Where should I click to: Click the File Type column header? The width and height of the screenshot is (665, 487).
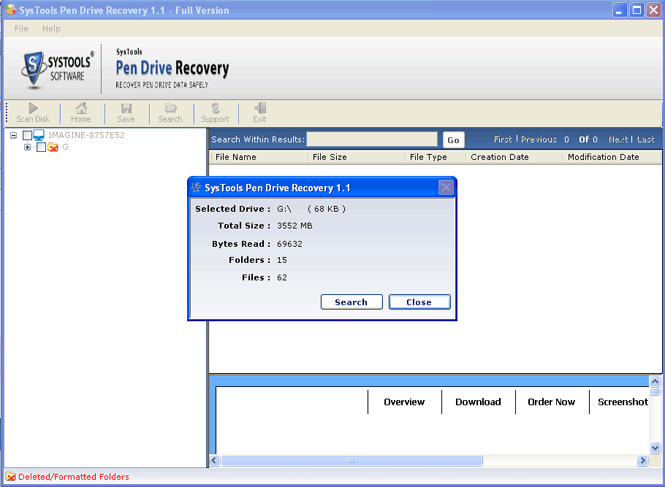(x=435, y=157)
